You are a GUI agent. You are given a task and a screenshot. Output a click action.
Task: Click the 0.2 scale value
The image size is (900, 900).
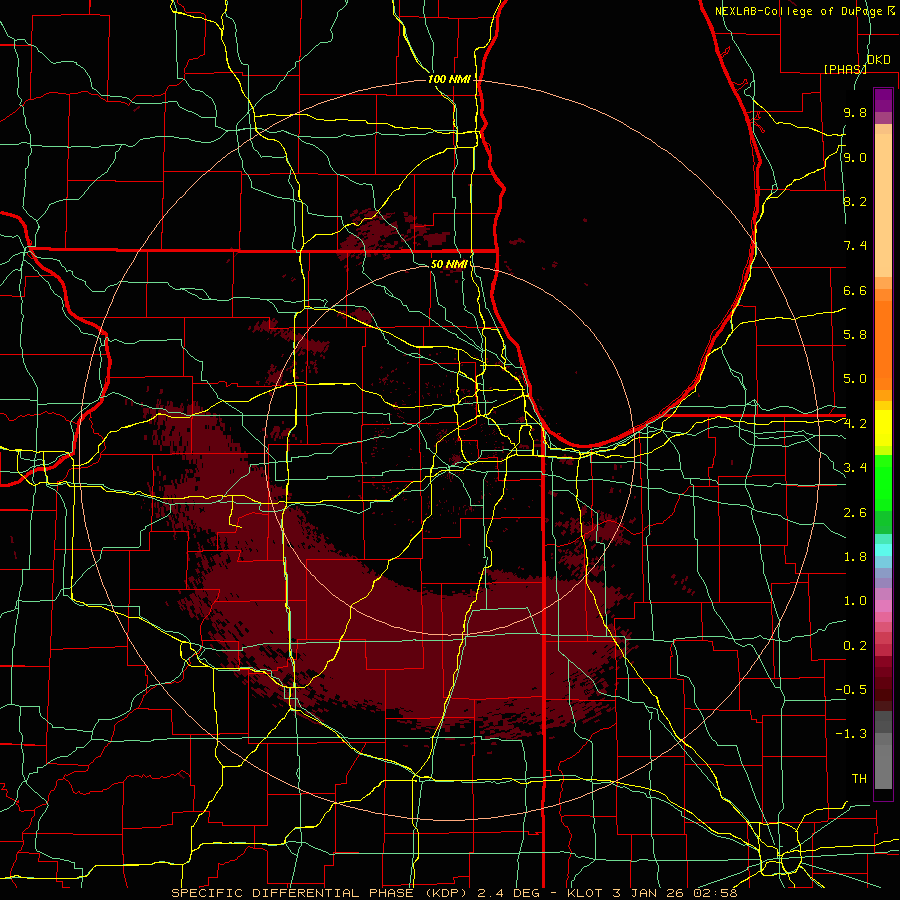click(855, 646)
